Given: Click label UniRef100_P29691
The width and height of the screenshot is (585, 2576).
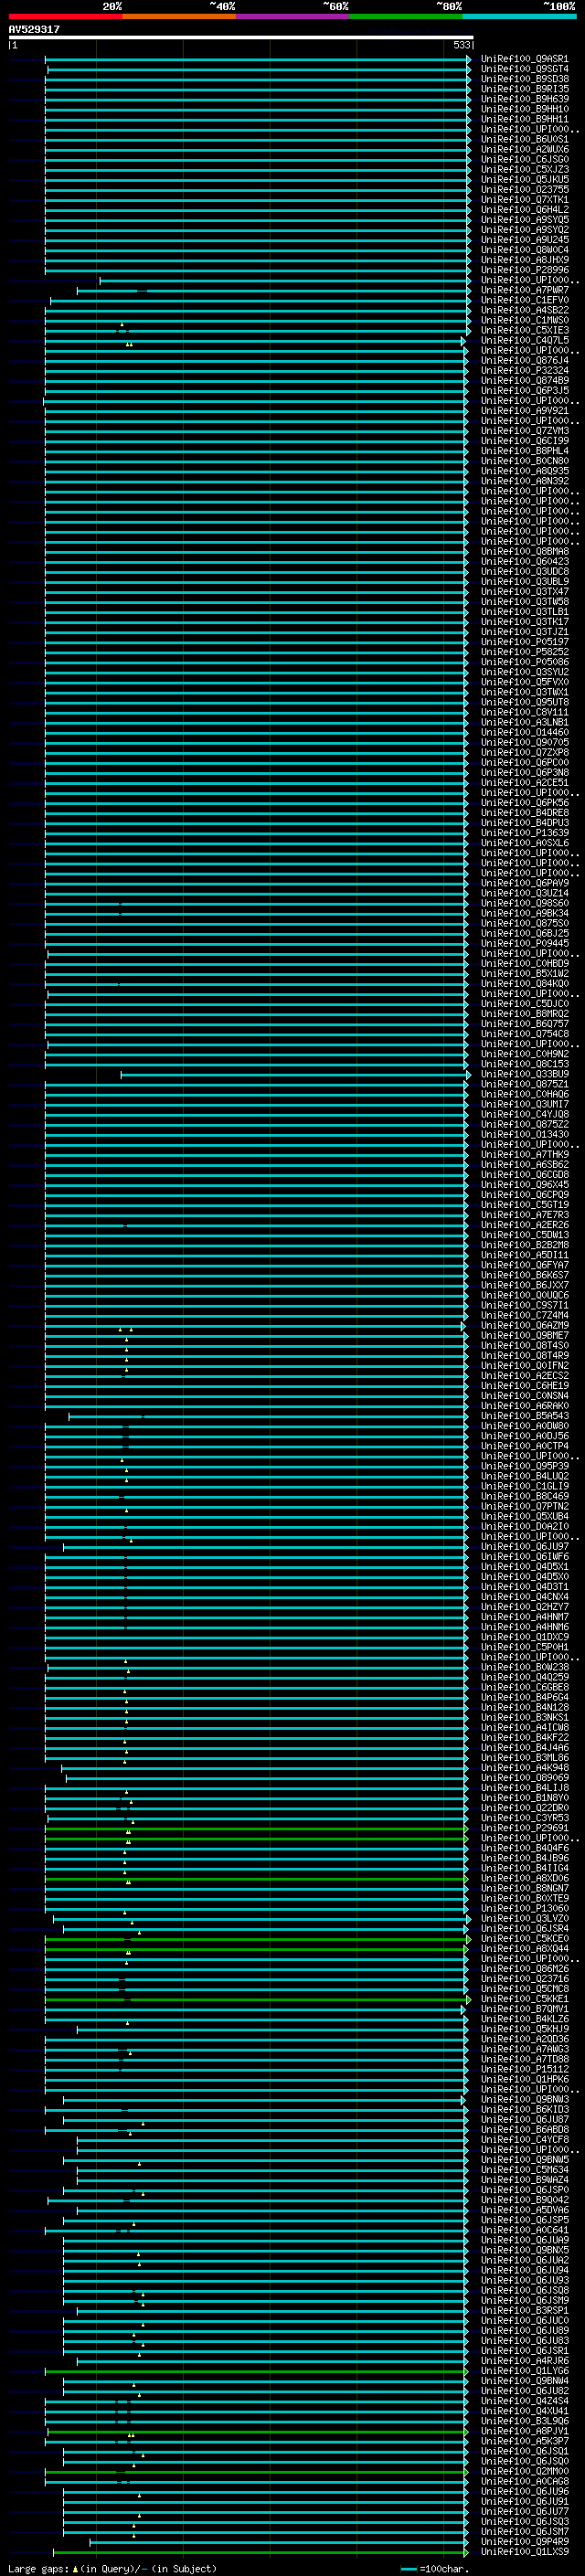Looking at the screenshot, I should click(524, 1828).
